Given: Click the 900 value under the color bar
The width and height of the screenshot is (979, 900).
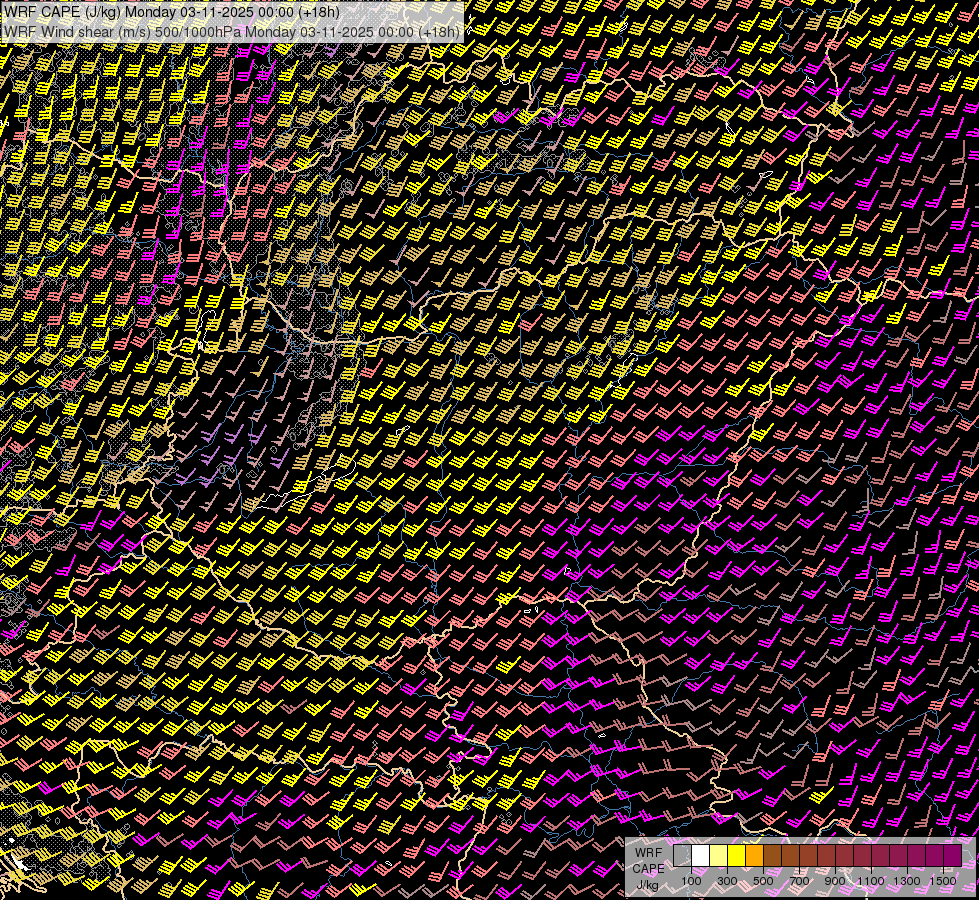Looking at the screenshot, I should (835, 881).
